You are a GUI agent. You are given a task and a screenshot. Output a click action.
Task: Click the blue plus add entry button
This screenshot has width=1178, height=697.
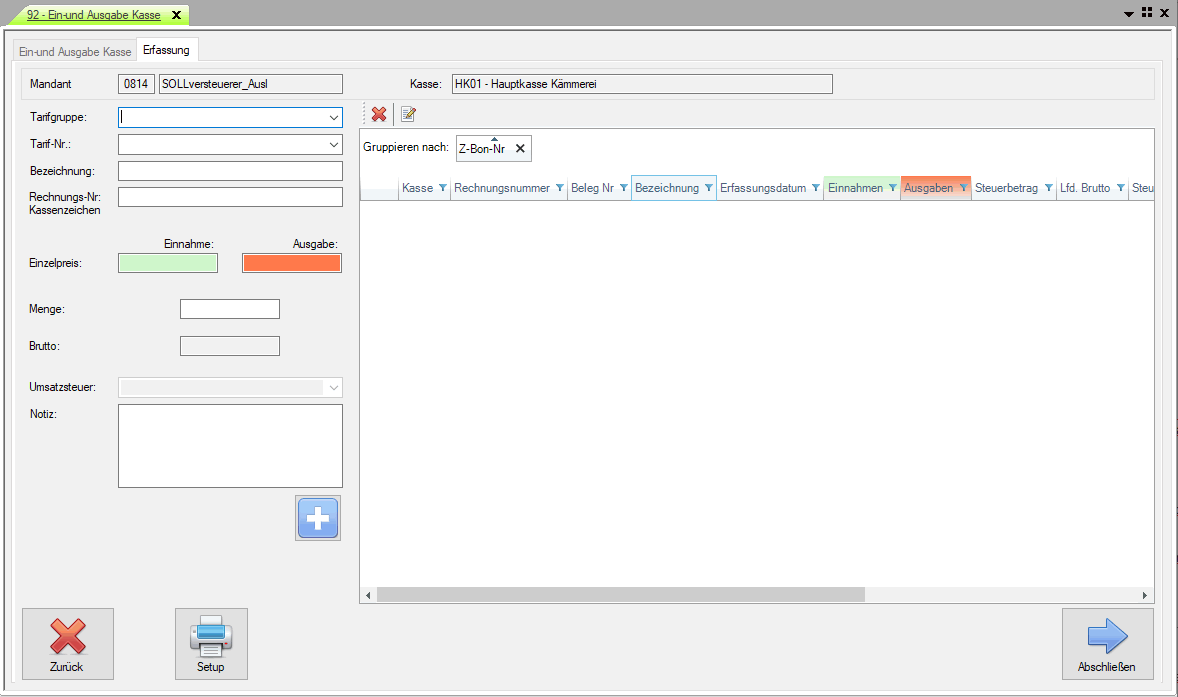(318, 518)
